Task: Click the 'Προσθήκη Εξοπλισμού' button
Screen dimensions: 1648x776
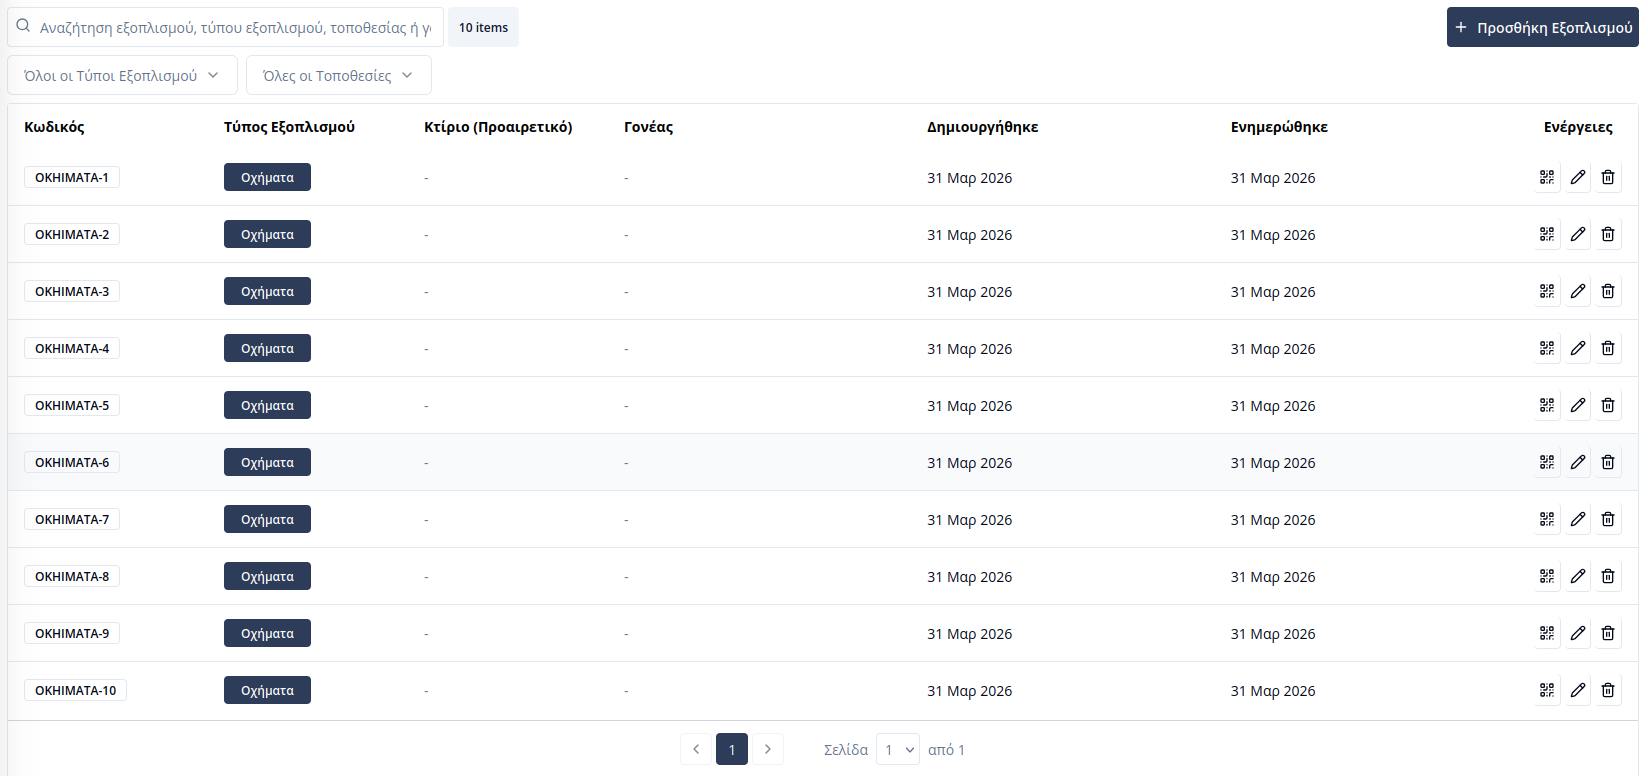Action: coord(1542,28)
